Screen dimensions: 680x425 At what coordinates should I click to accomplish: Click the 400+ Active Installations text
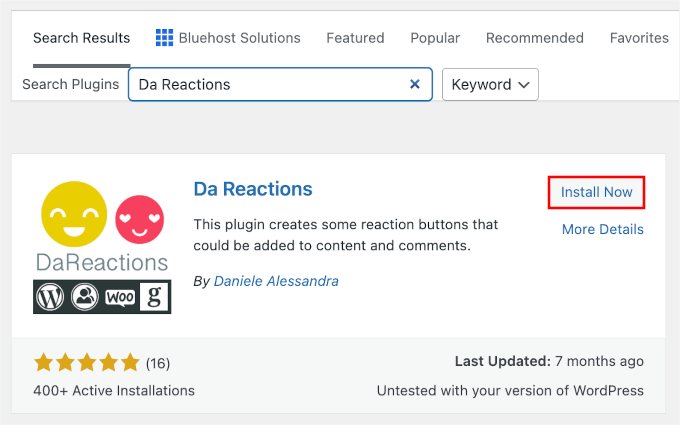114,391
